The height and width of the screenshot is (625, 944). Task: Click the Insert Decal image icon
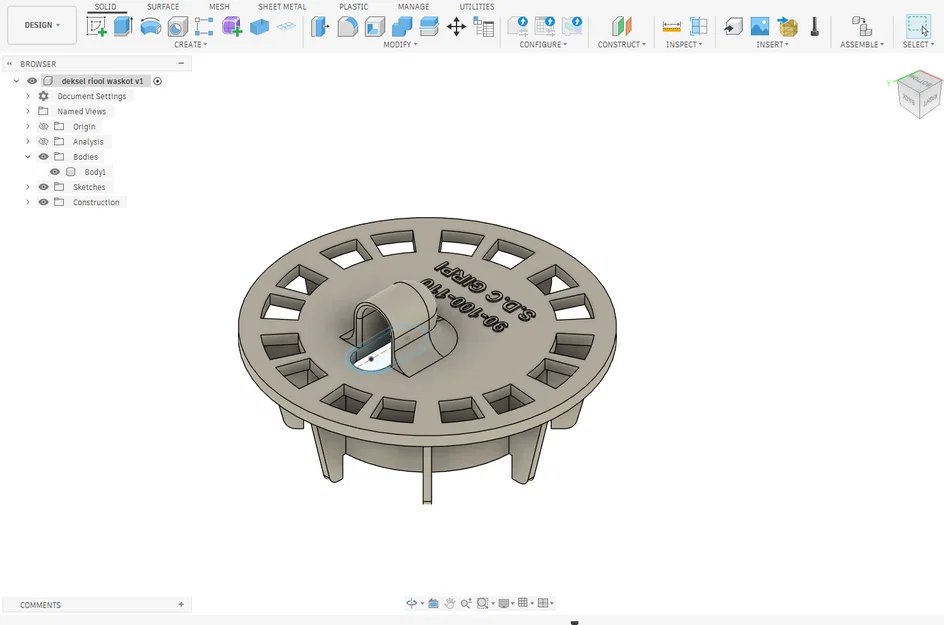tap(760, 26)
